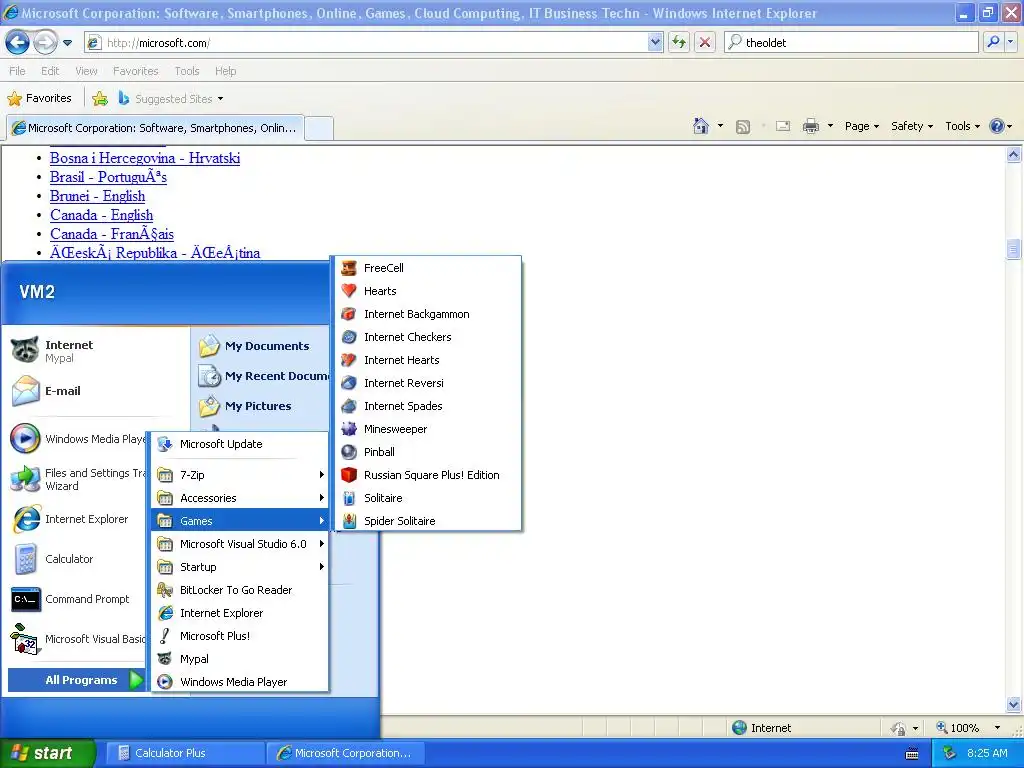Click the Favorites button with star
The height and width of the screenshot is (768, 1024).
pyautogui.click(x=39, y=99)
